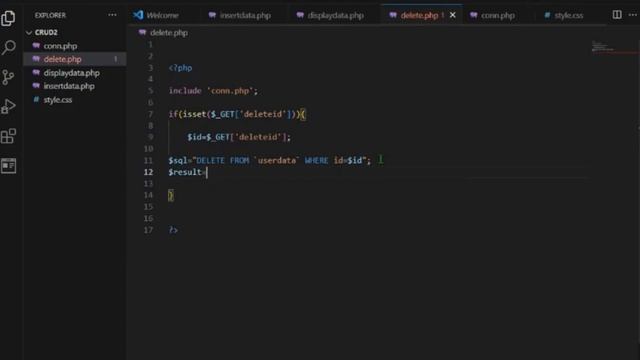Click line number 12 in the gutter
Screen dimensions: 640x360
click(x=148, y=172)
